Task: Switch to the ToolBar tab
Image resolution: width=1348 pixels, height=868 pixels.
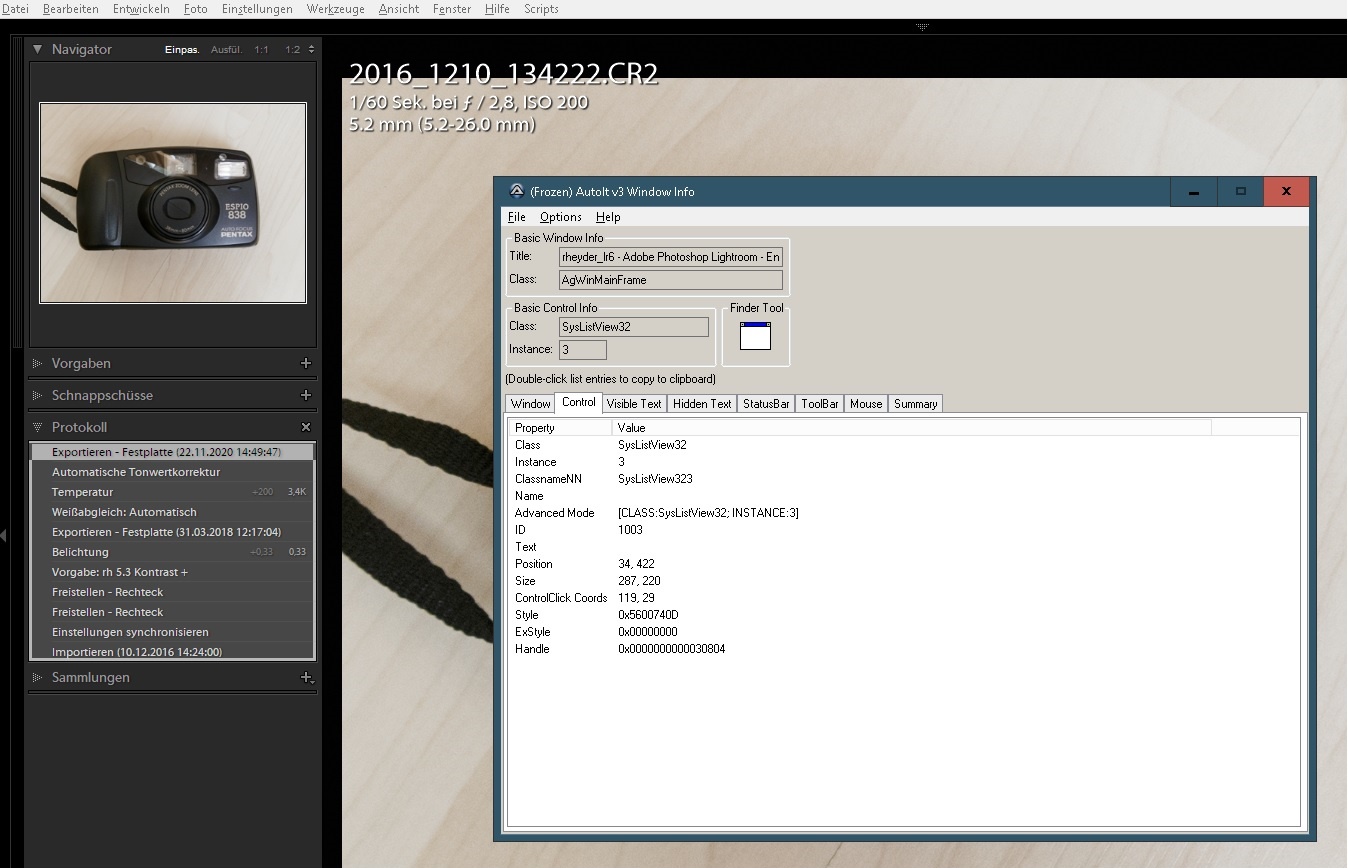Action: (820, 404)
